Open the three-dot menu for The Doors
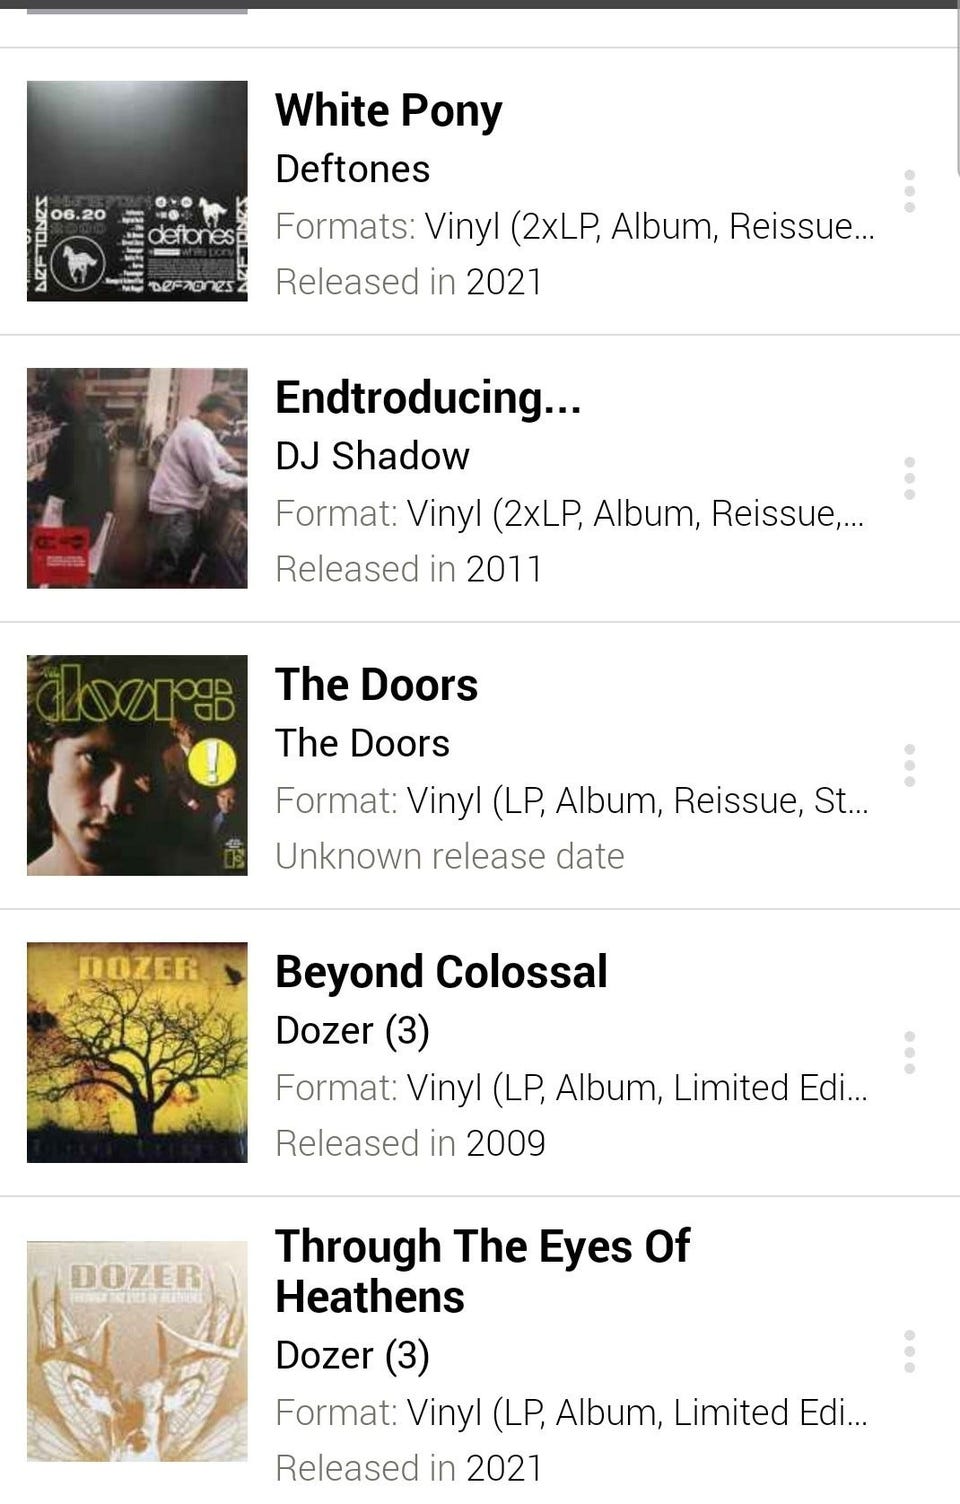The width and height of the screenshot is (960, 1504). coord(909,766)
